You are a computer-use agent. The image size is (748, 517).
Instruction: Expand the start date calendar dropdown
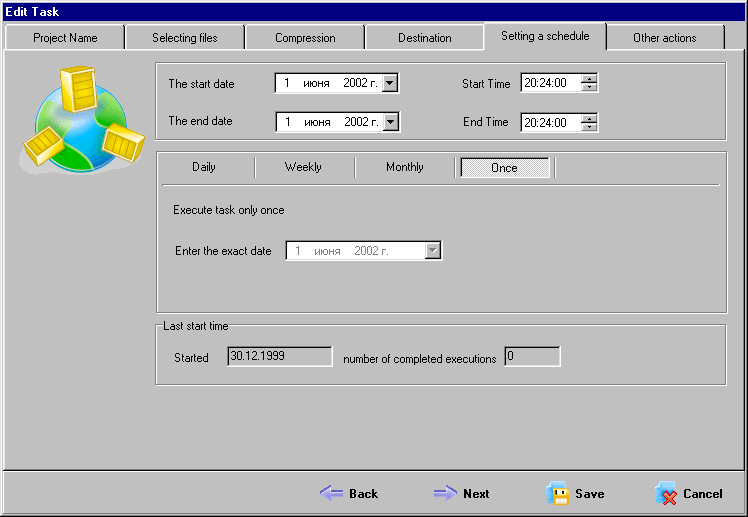pos(390,83)
